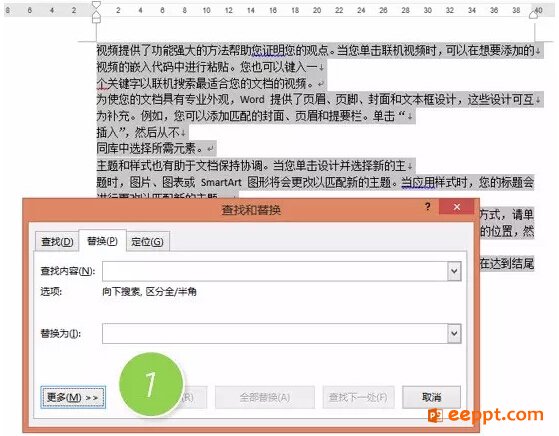Click the 取消 button
Viewport: 559px width, 436px height.
(x=431, y=397)
